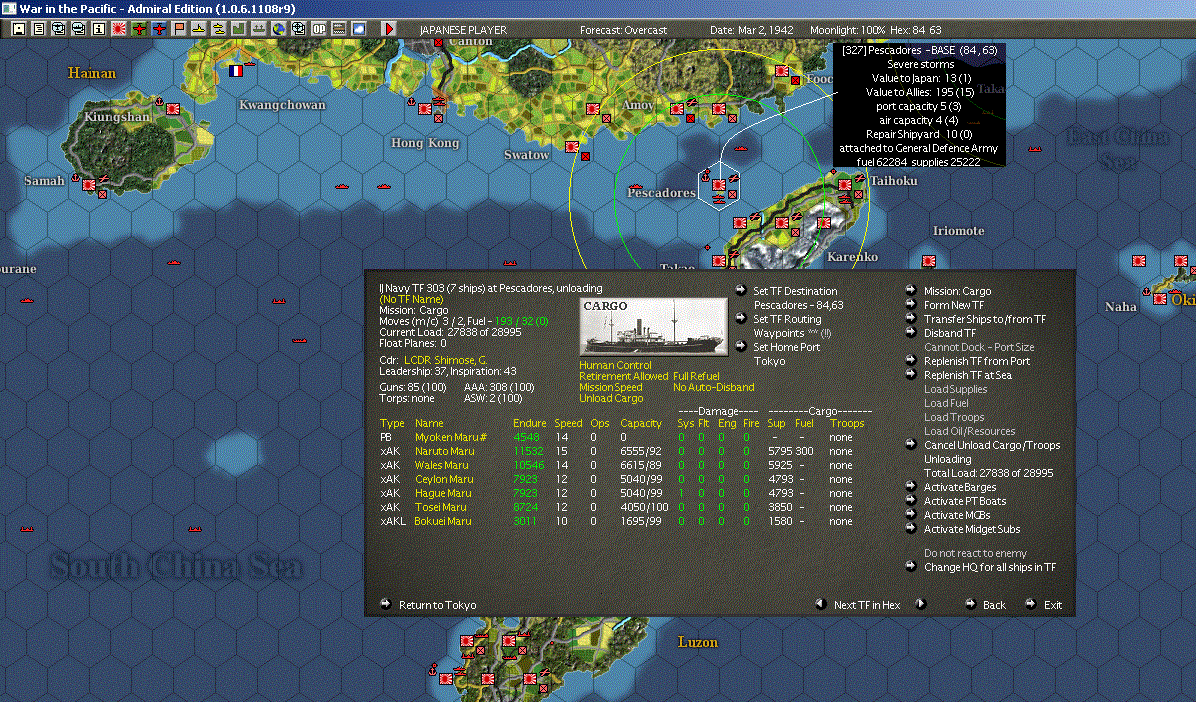Image resolution: width=1196 pixels, height=702 pixels.
Task: Toggle Unload Cargo setting
Action: pyautogui.click(x=611, y=398)
